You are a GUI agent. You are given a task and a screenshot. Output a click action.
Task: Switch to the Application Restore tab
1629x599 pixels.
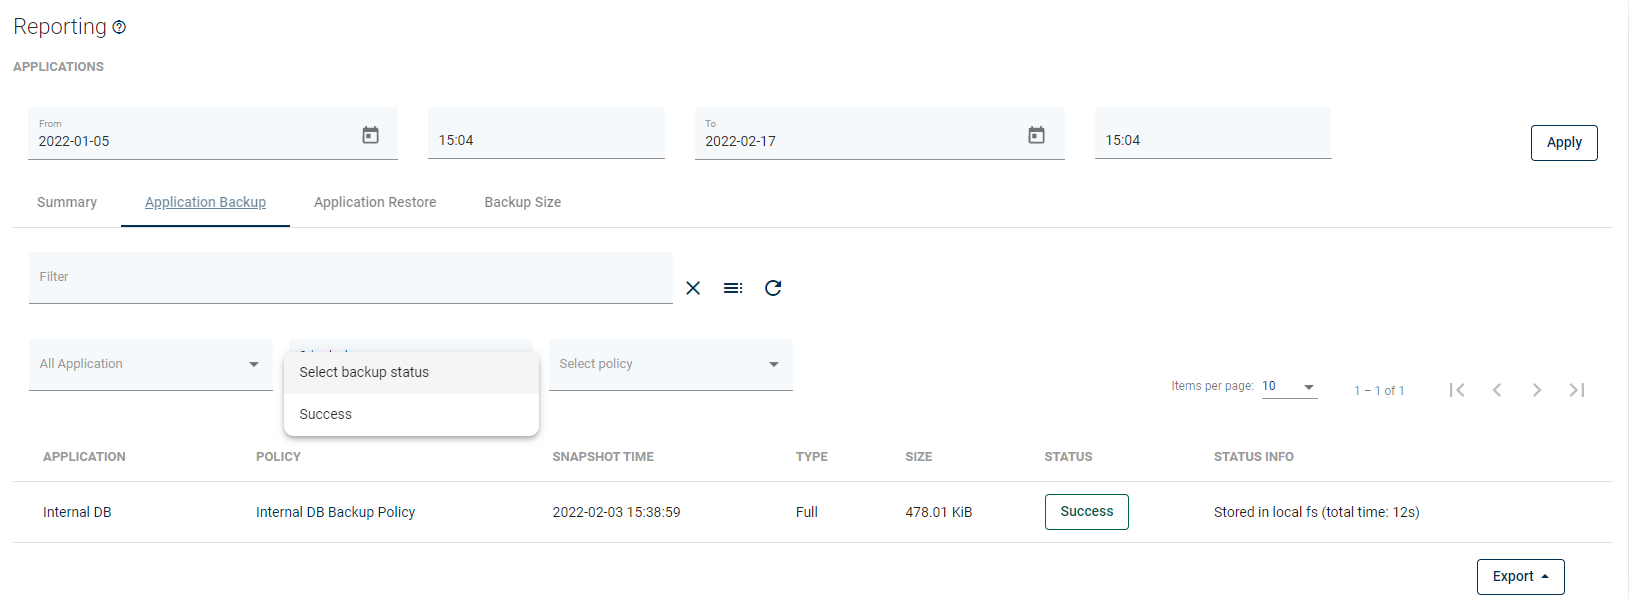[x=375, y=202]
